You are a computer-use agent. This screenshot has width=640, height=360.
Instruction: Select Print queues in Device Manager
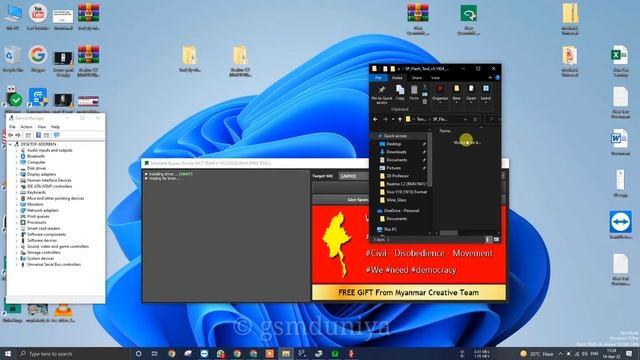coord(38,216)
